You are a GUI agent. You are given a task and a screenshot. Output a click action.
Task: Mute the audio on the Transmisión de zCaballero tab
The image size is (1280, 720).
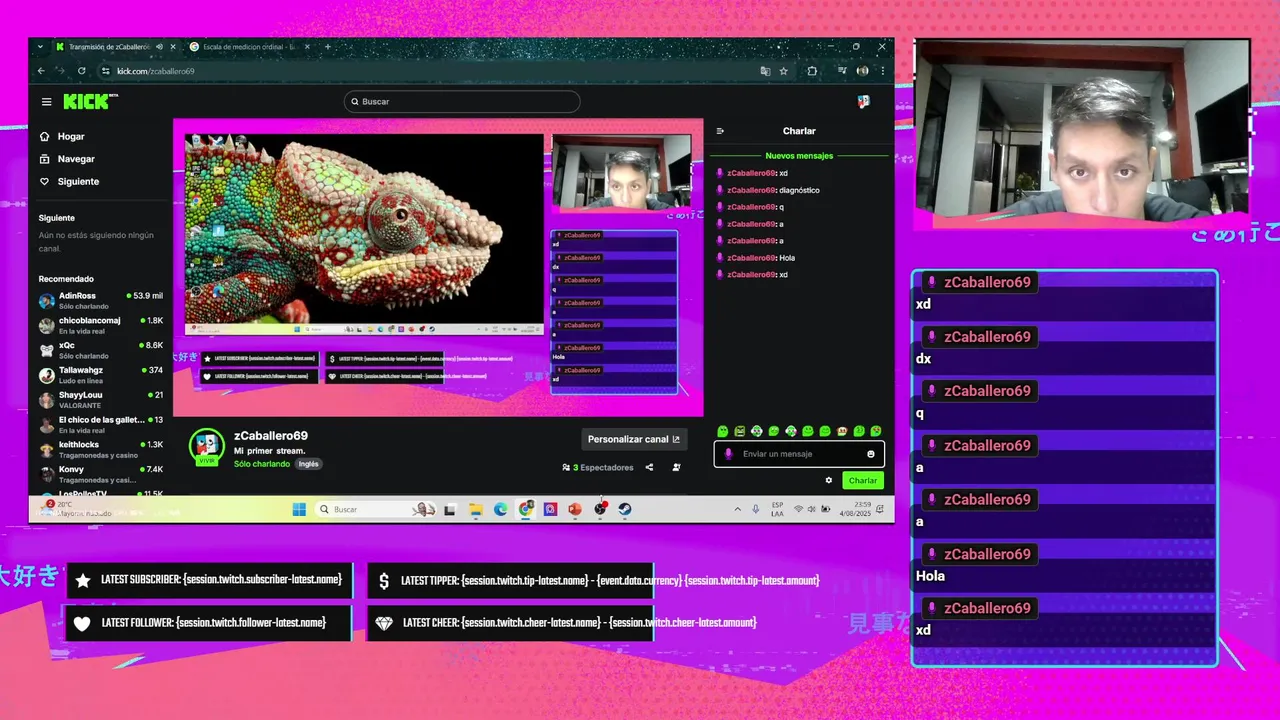click(159, 47)
